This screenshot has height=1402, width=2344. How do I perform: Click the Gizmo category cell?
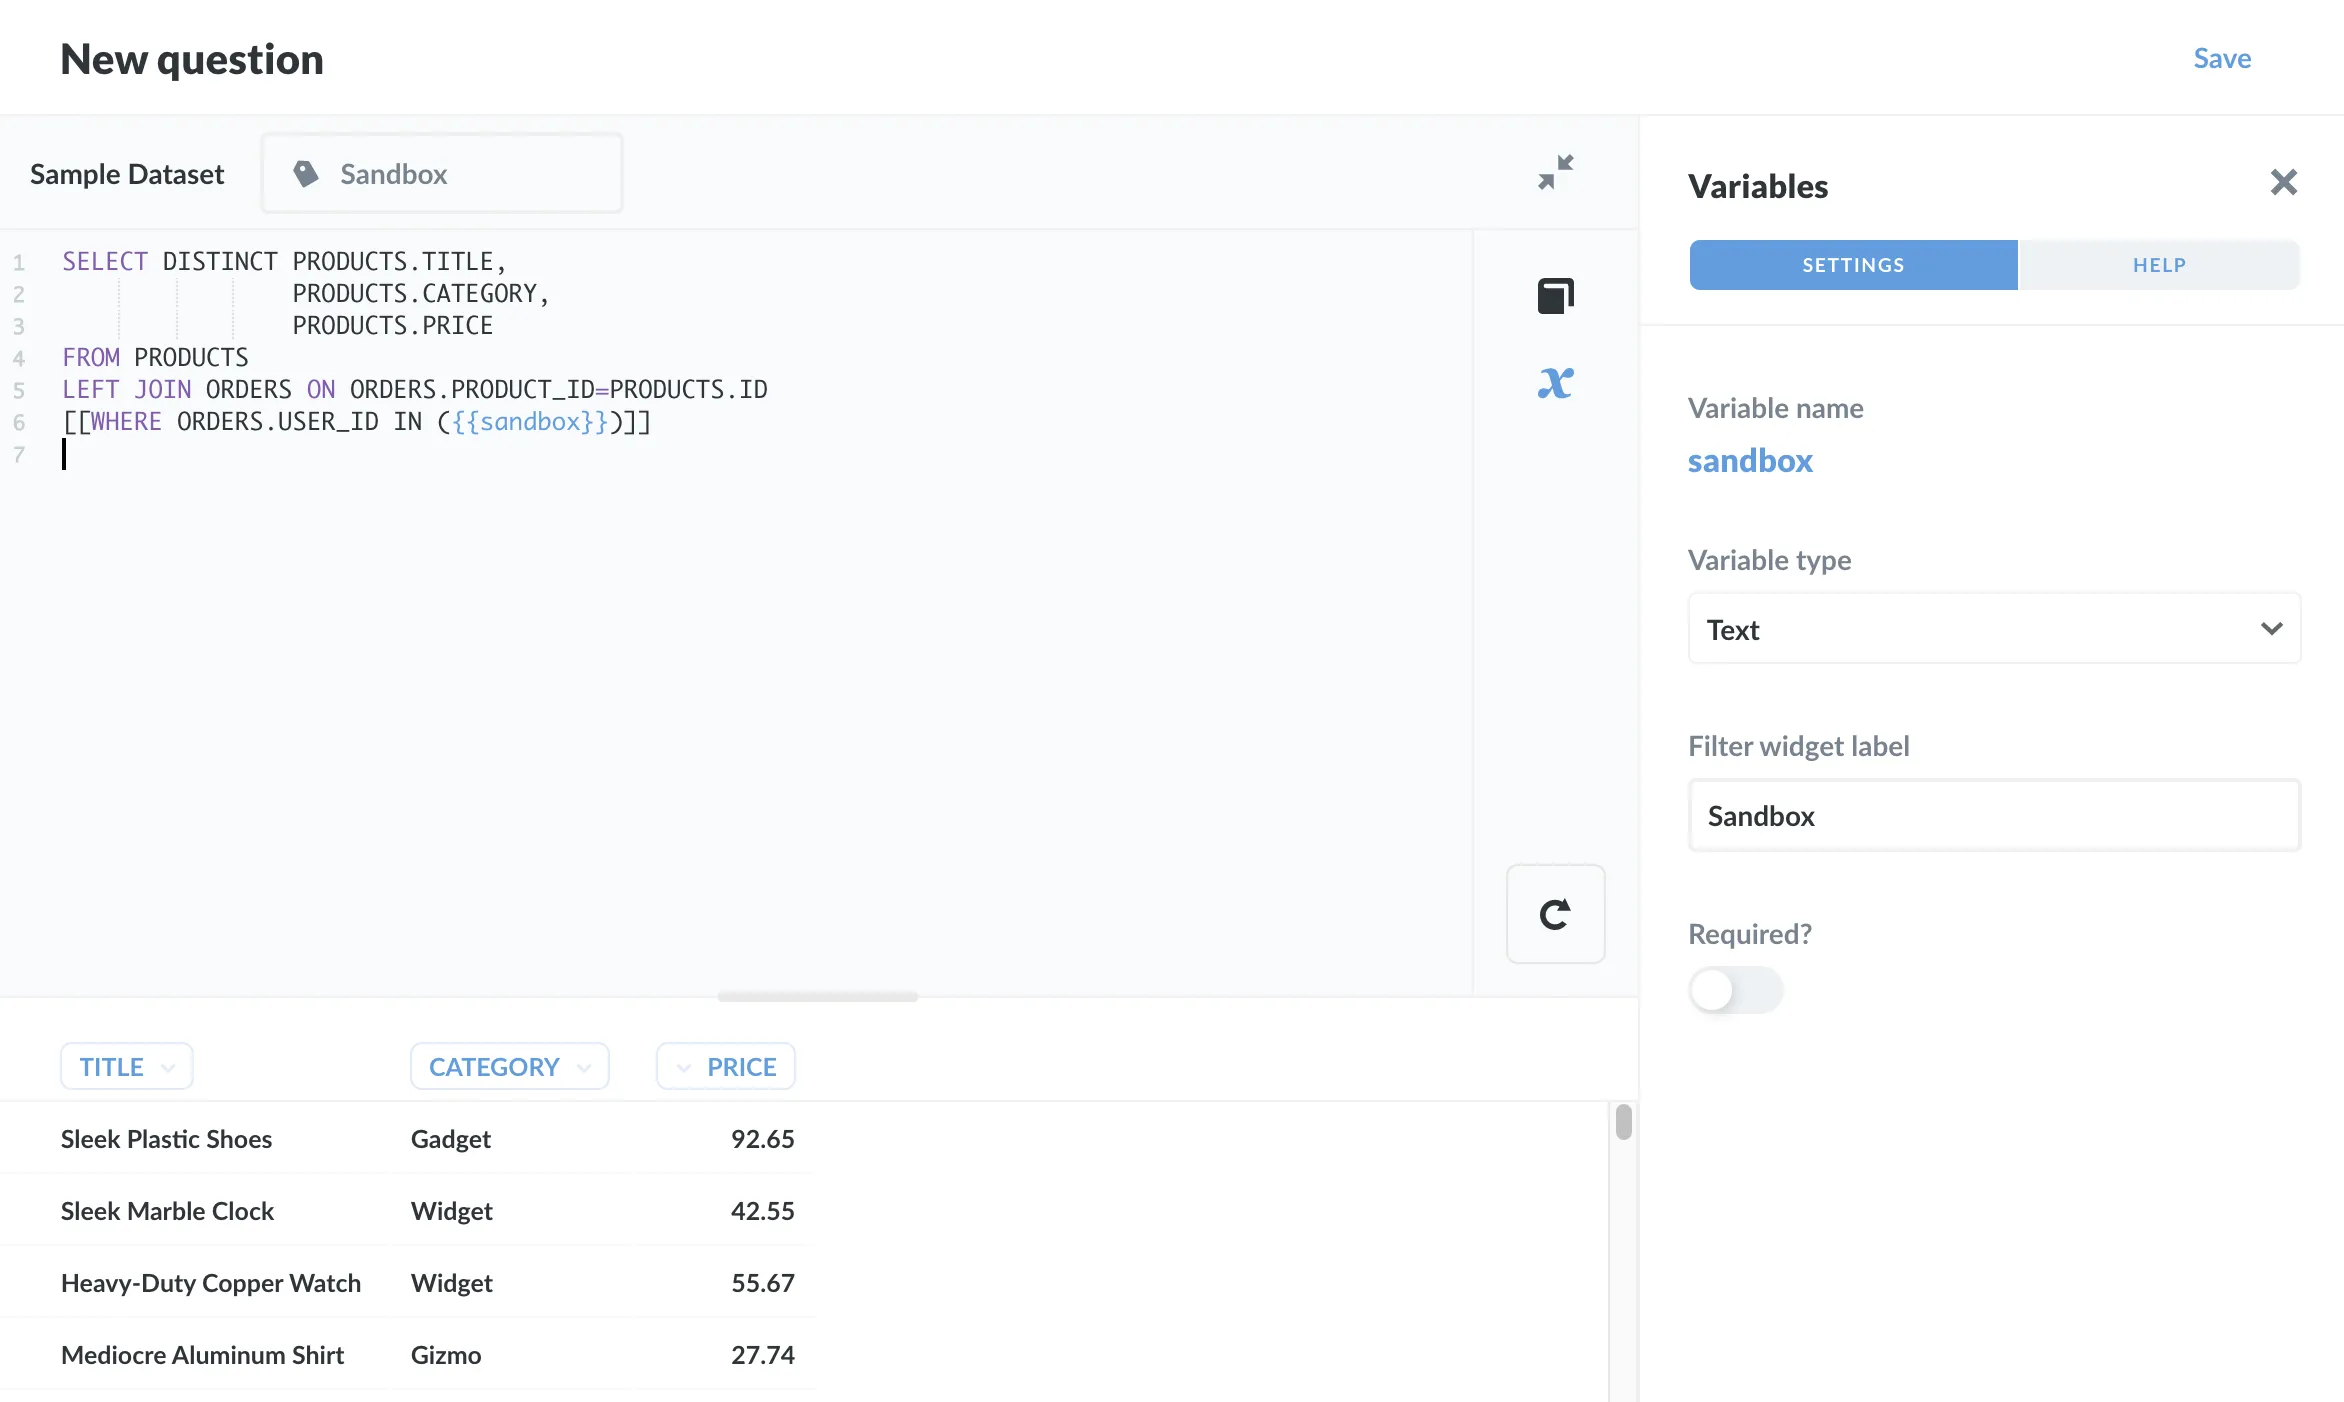pyautogui.click(x=446, y=1355)
